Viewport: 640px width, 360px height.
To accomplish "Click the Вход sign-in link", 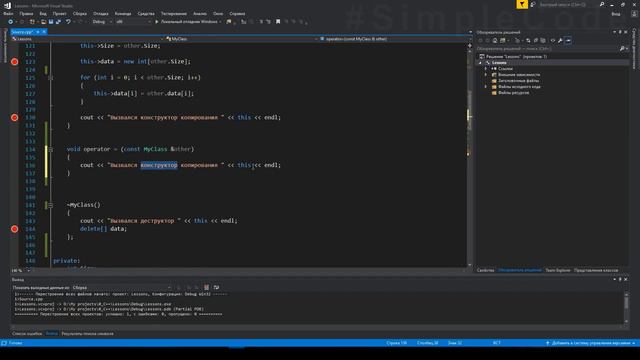I will click(x=616, y=14).
